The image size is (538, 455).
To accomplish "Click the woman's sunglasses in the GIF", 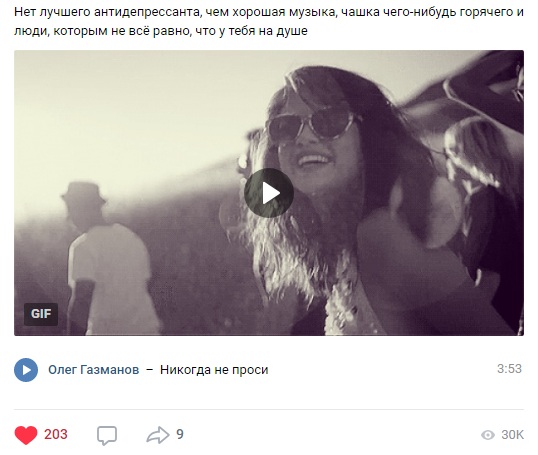I will coord(313,125).
